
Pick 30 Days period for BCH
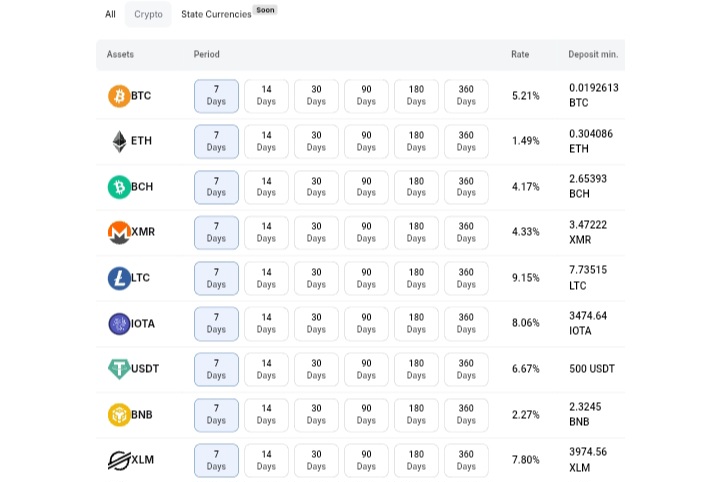pyautogui.click(x=316, y=187)
